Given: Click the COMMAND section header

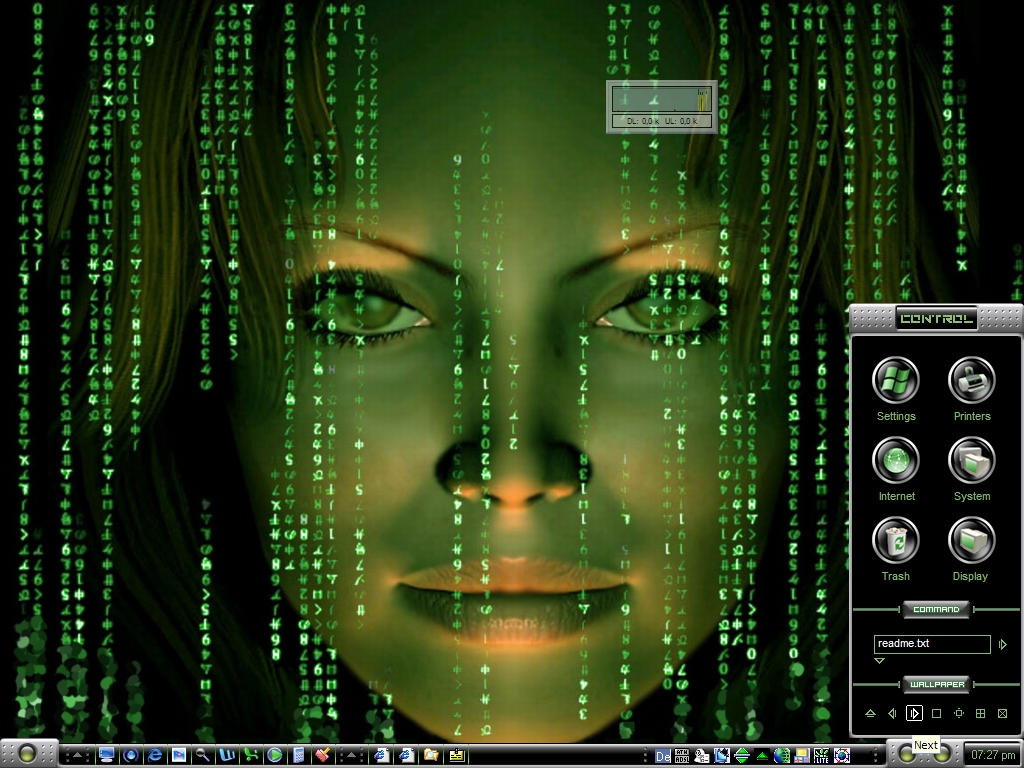Looking at the screenshot, I should click(936, 609).
